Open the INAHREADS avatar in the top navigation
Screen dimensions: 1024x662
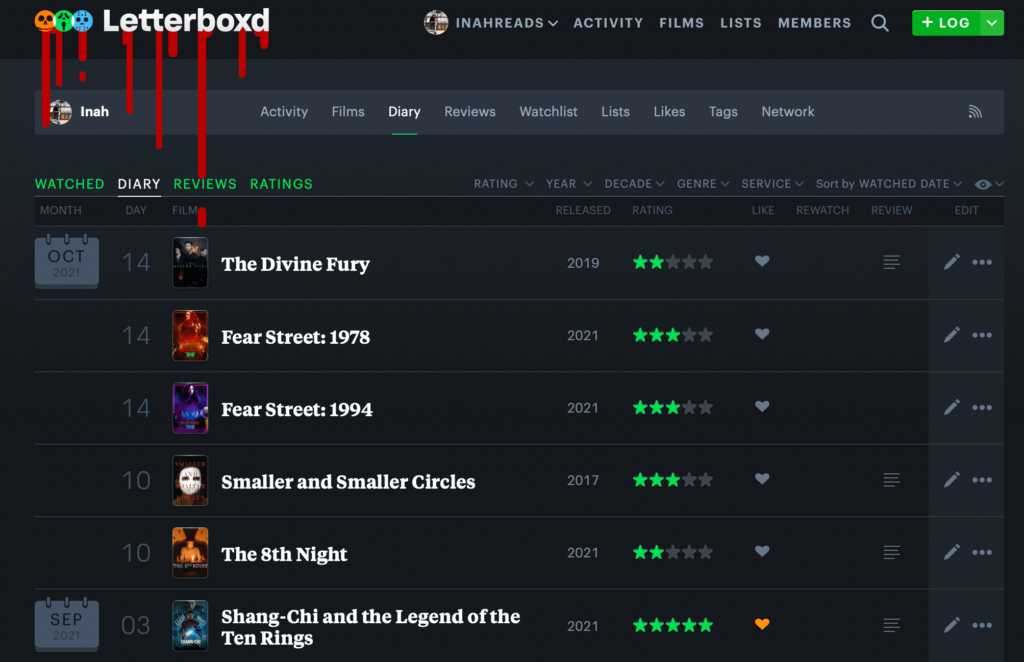436,23
